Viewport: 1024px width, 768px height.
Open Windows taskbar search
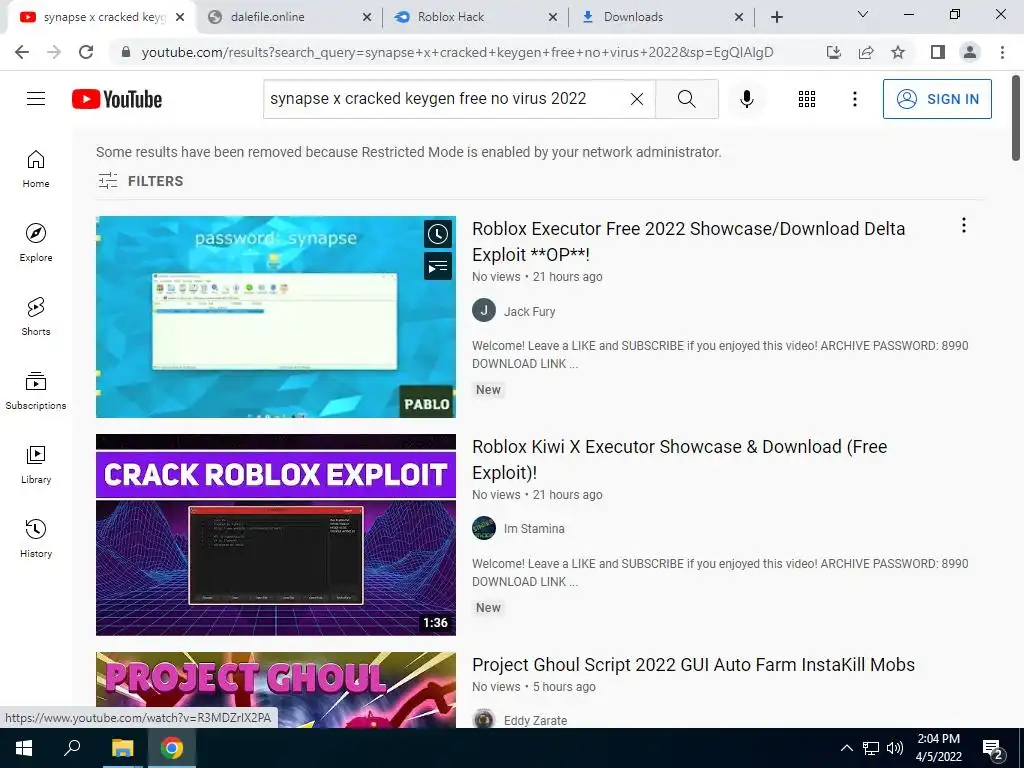[72, 748]
